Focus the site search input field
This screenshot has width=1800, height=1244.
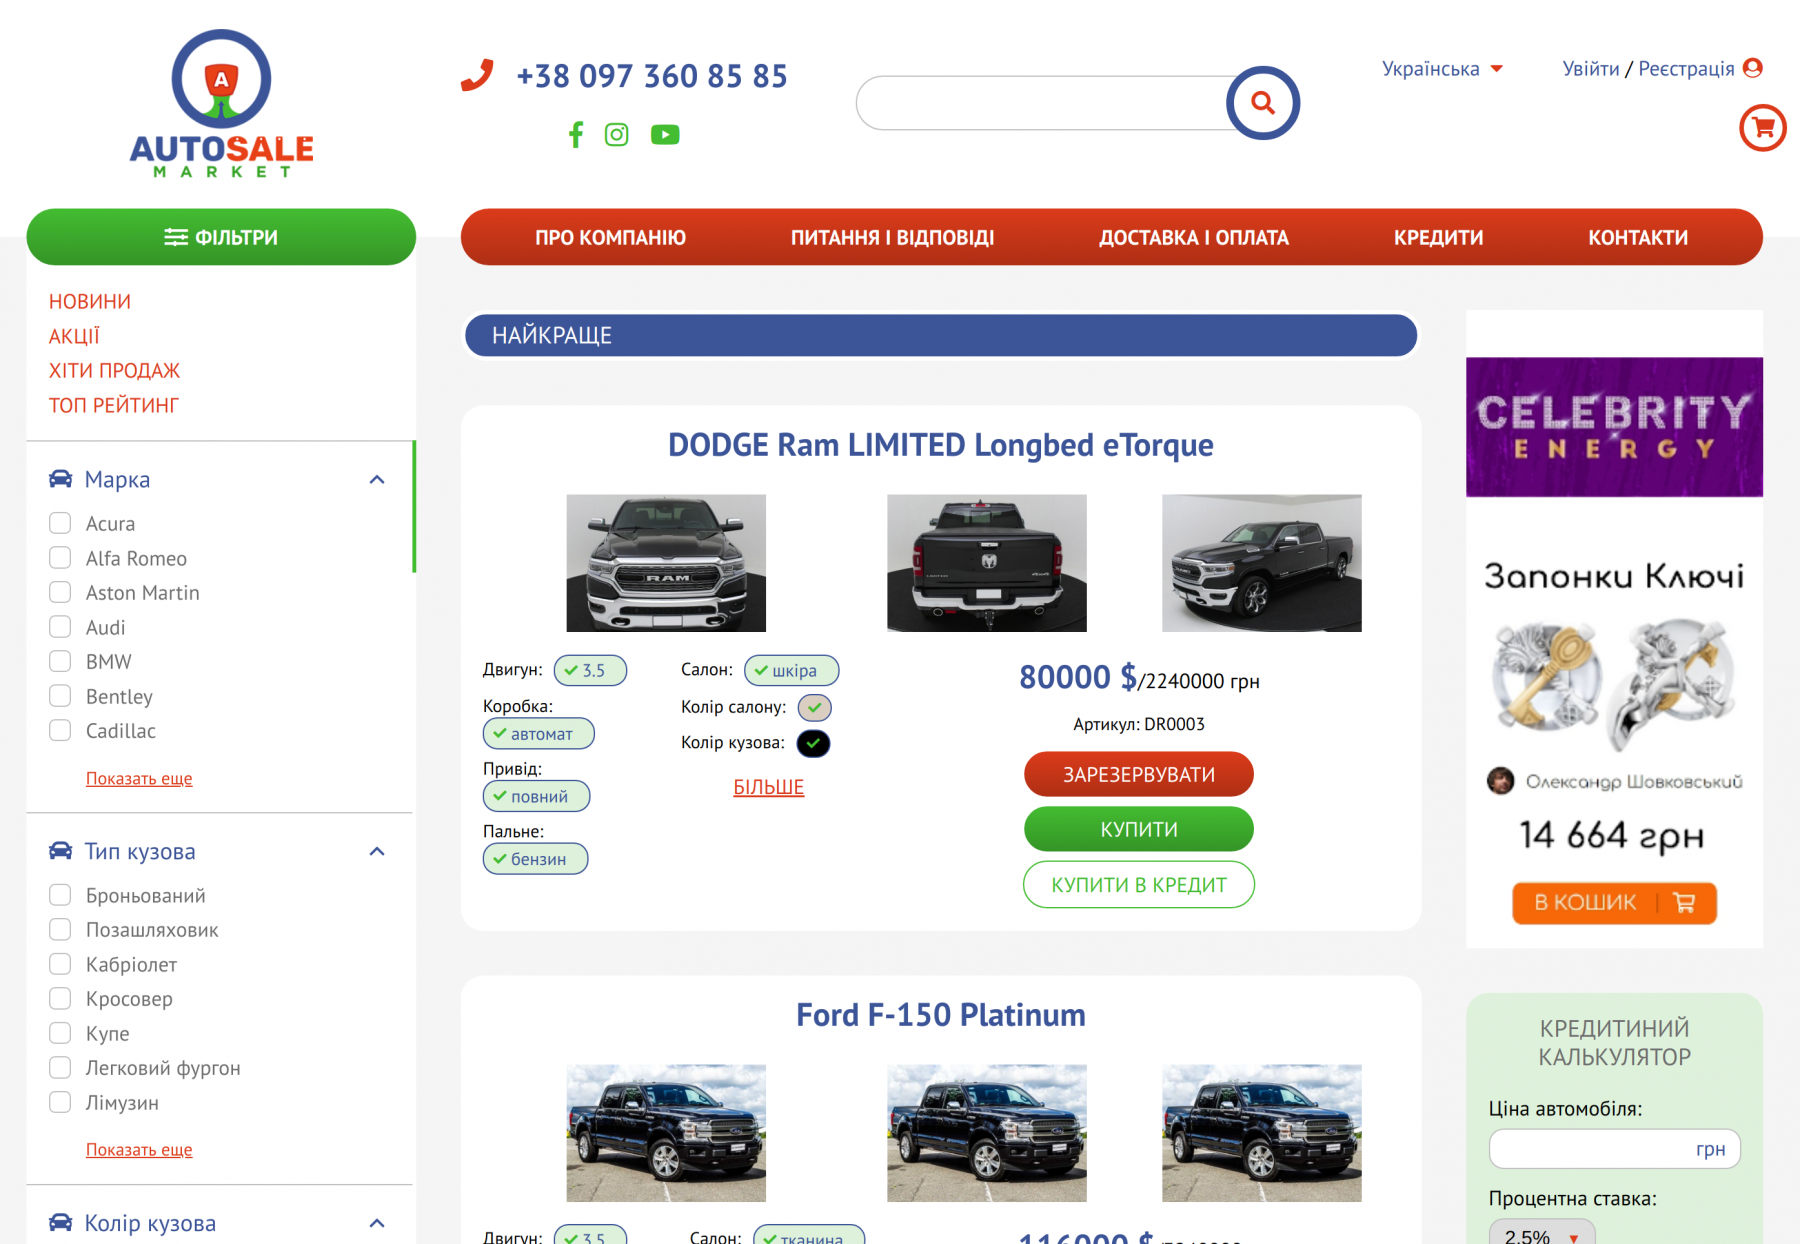click(x=1043, y=103)
